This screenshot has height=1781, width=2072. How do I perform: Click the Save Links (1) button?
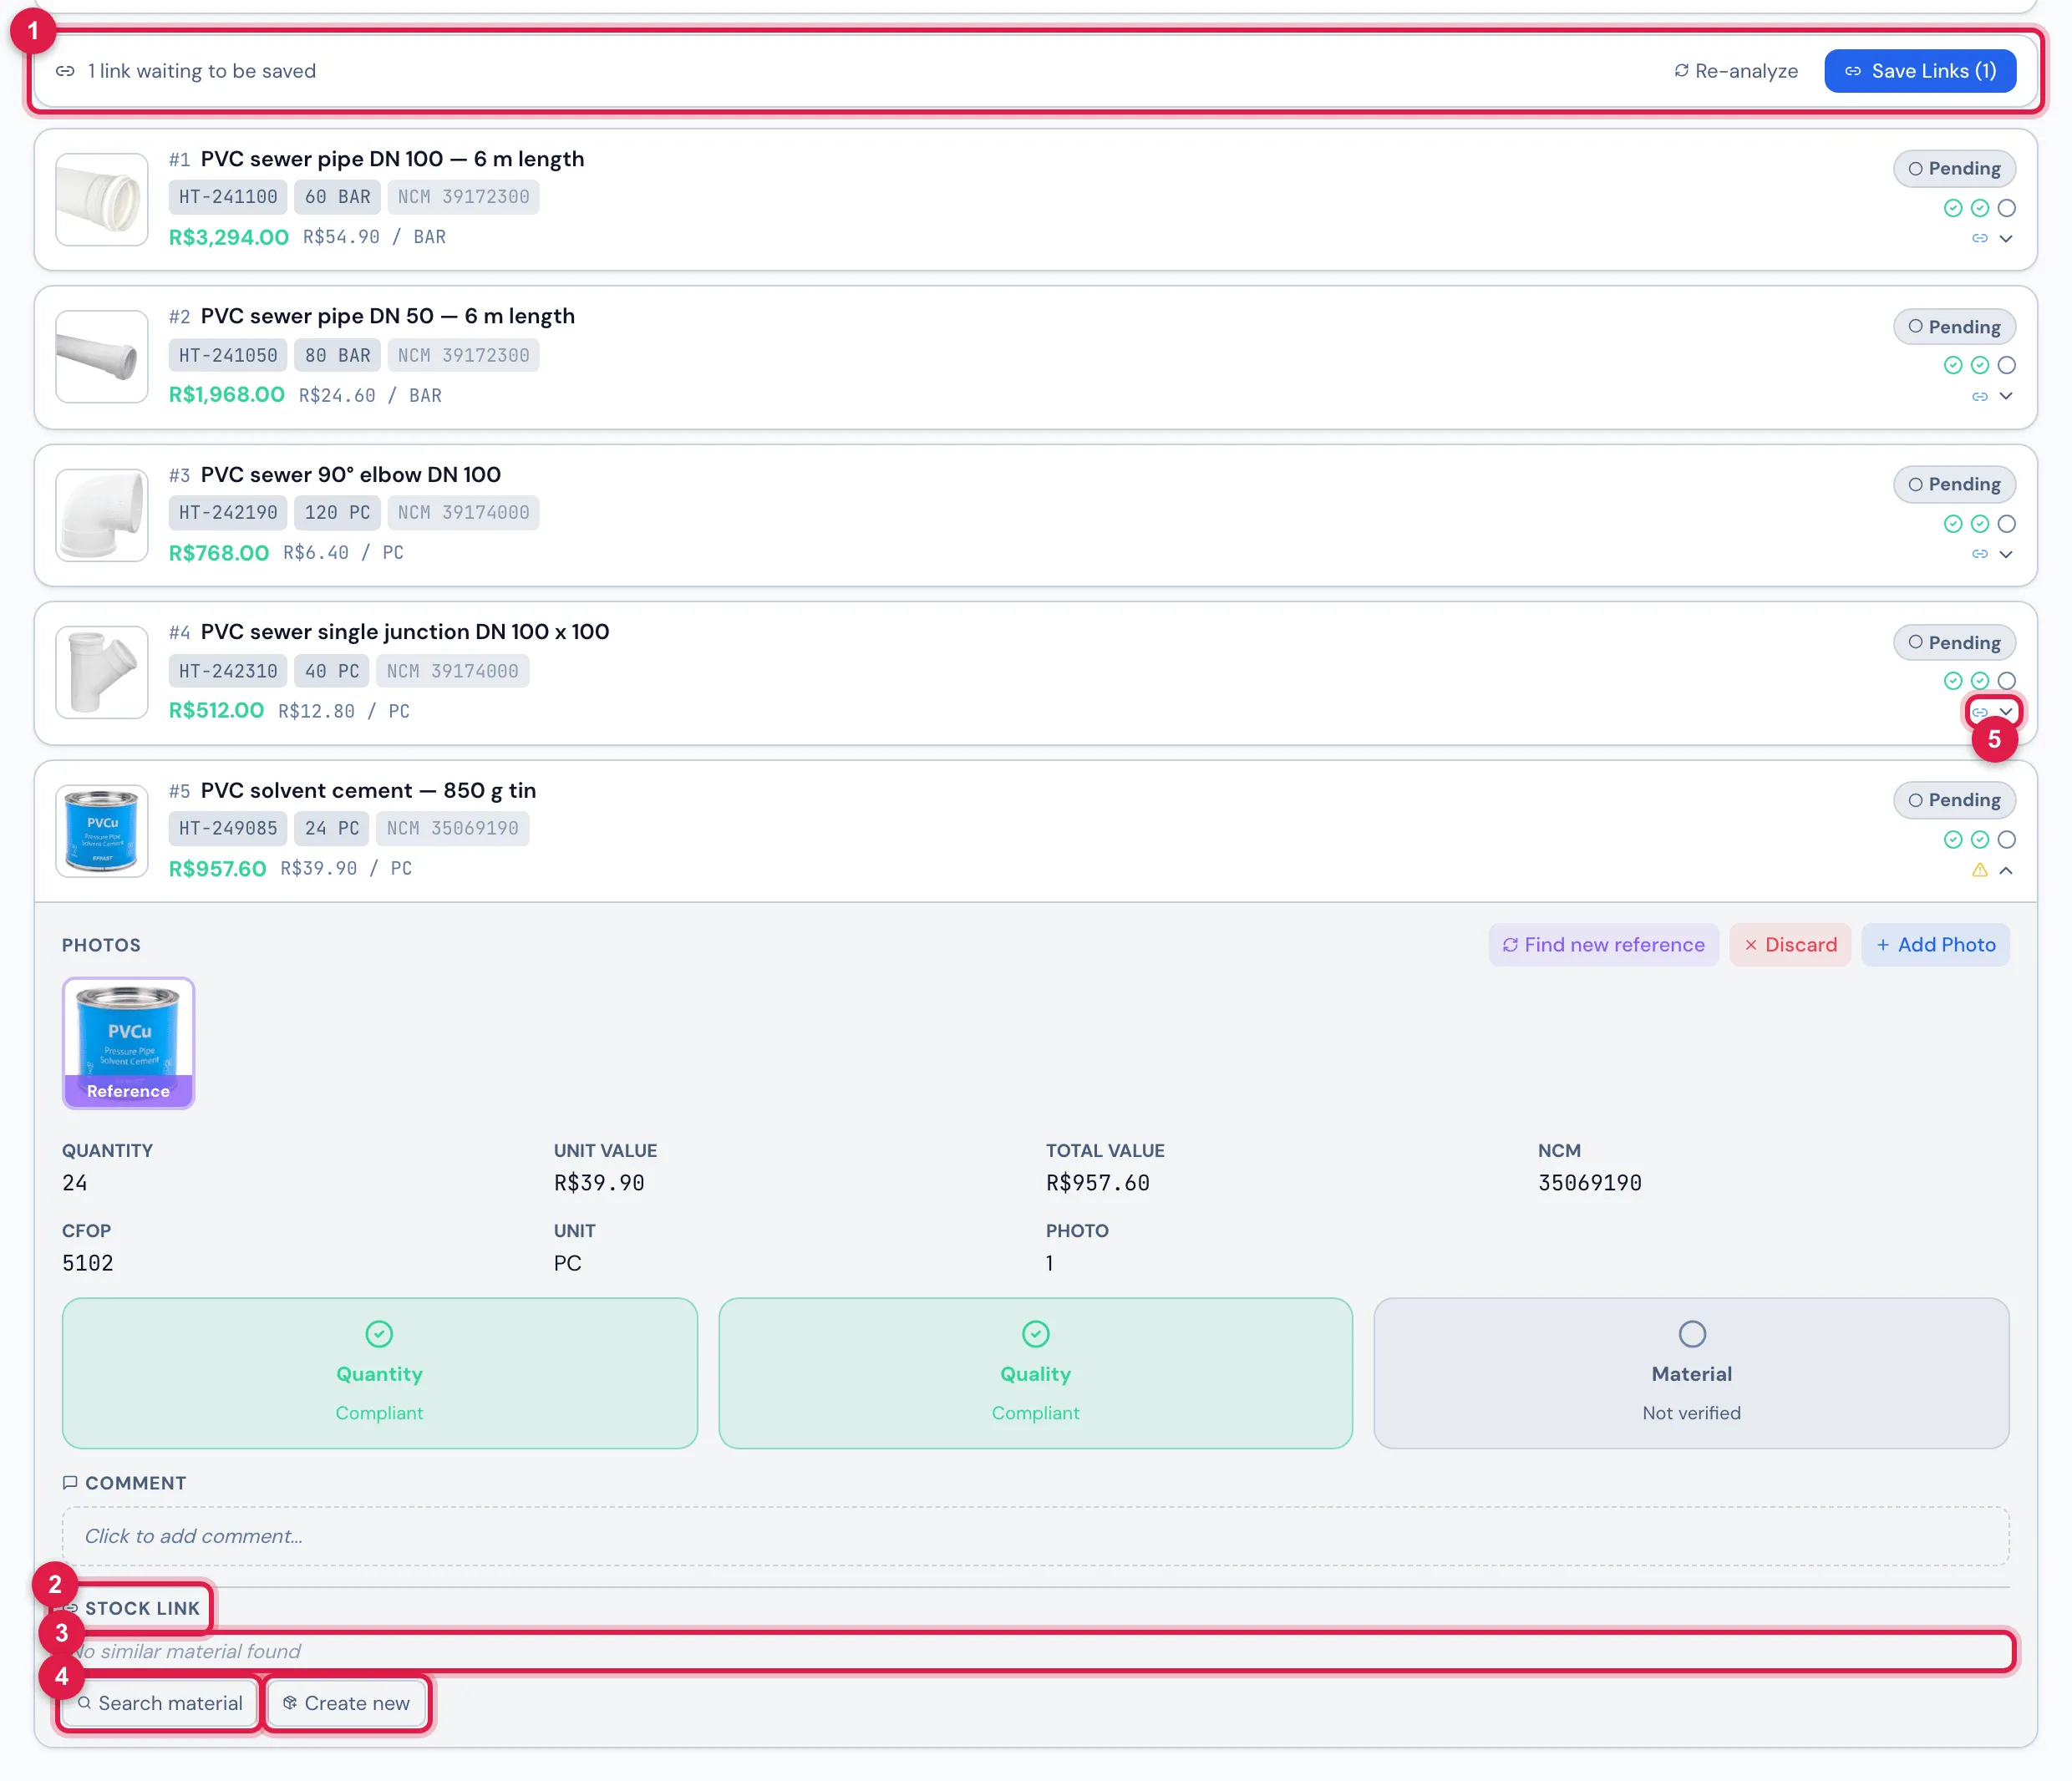tap(1919, 71)
